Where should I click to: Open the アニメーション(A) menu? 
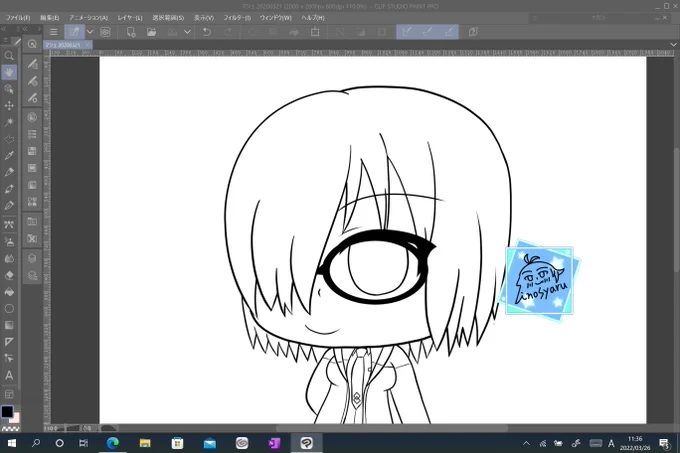pos(88,18)
